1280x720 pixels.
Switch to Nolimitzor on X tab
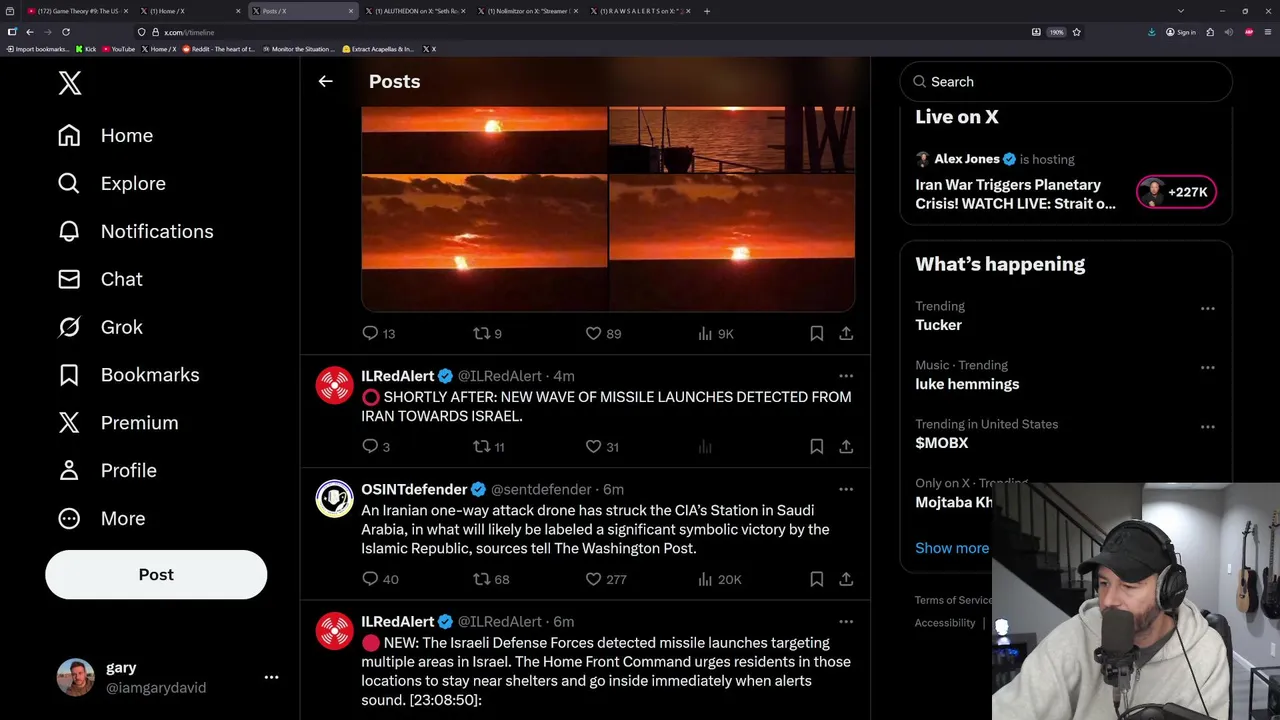click(x=527, y=11)
